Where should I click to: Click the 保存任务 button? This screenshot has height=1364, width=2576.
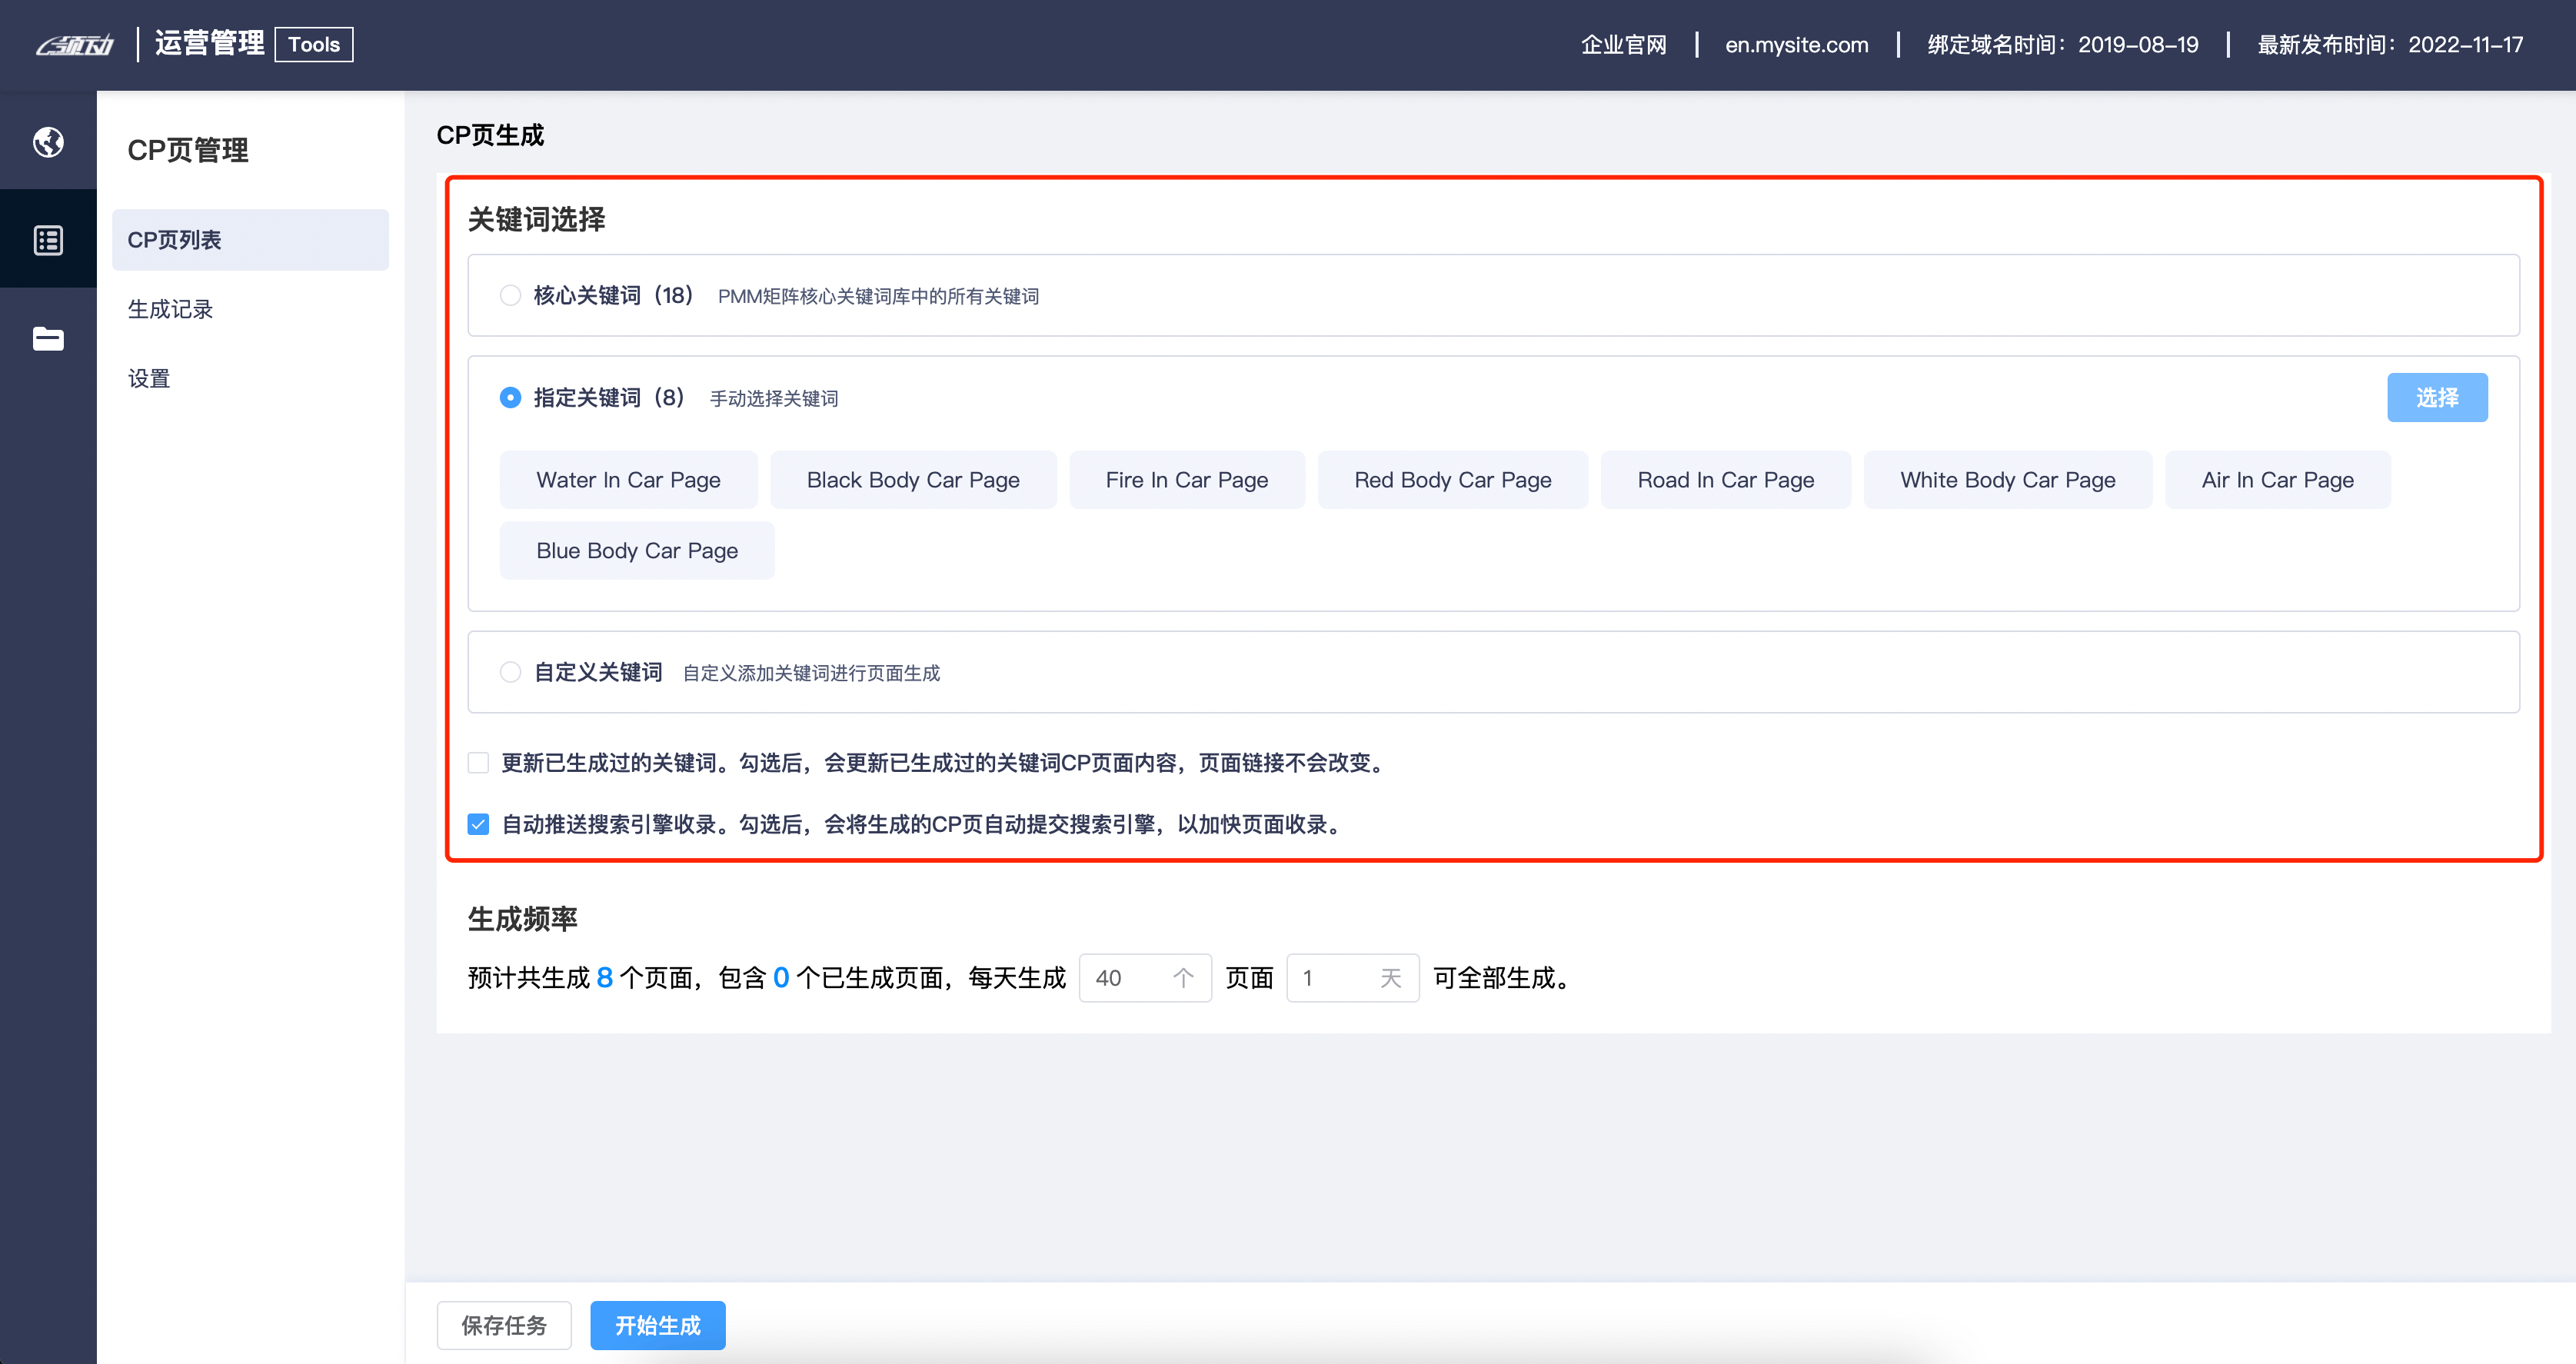[x=504, y=1325]
